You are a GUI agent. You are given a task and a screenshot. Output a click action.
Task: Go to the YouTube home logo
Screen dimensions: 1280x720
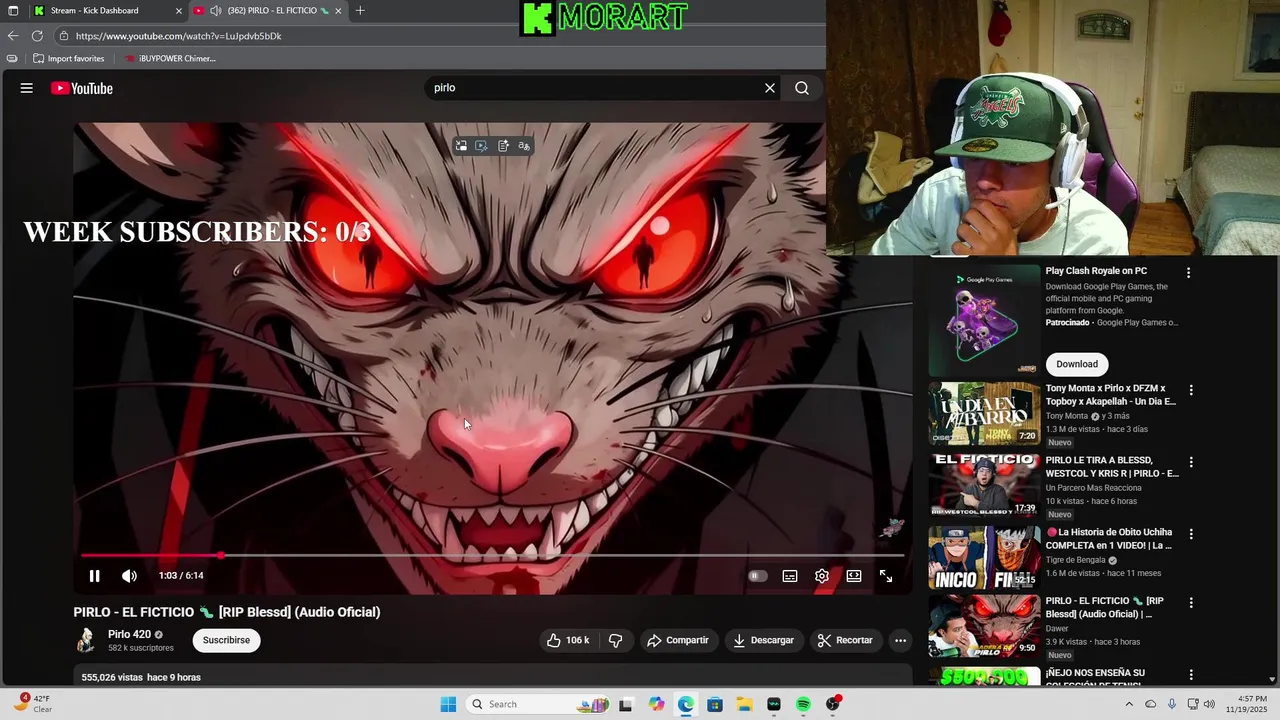[x=82, y=88]
